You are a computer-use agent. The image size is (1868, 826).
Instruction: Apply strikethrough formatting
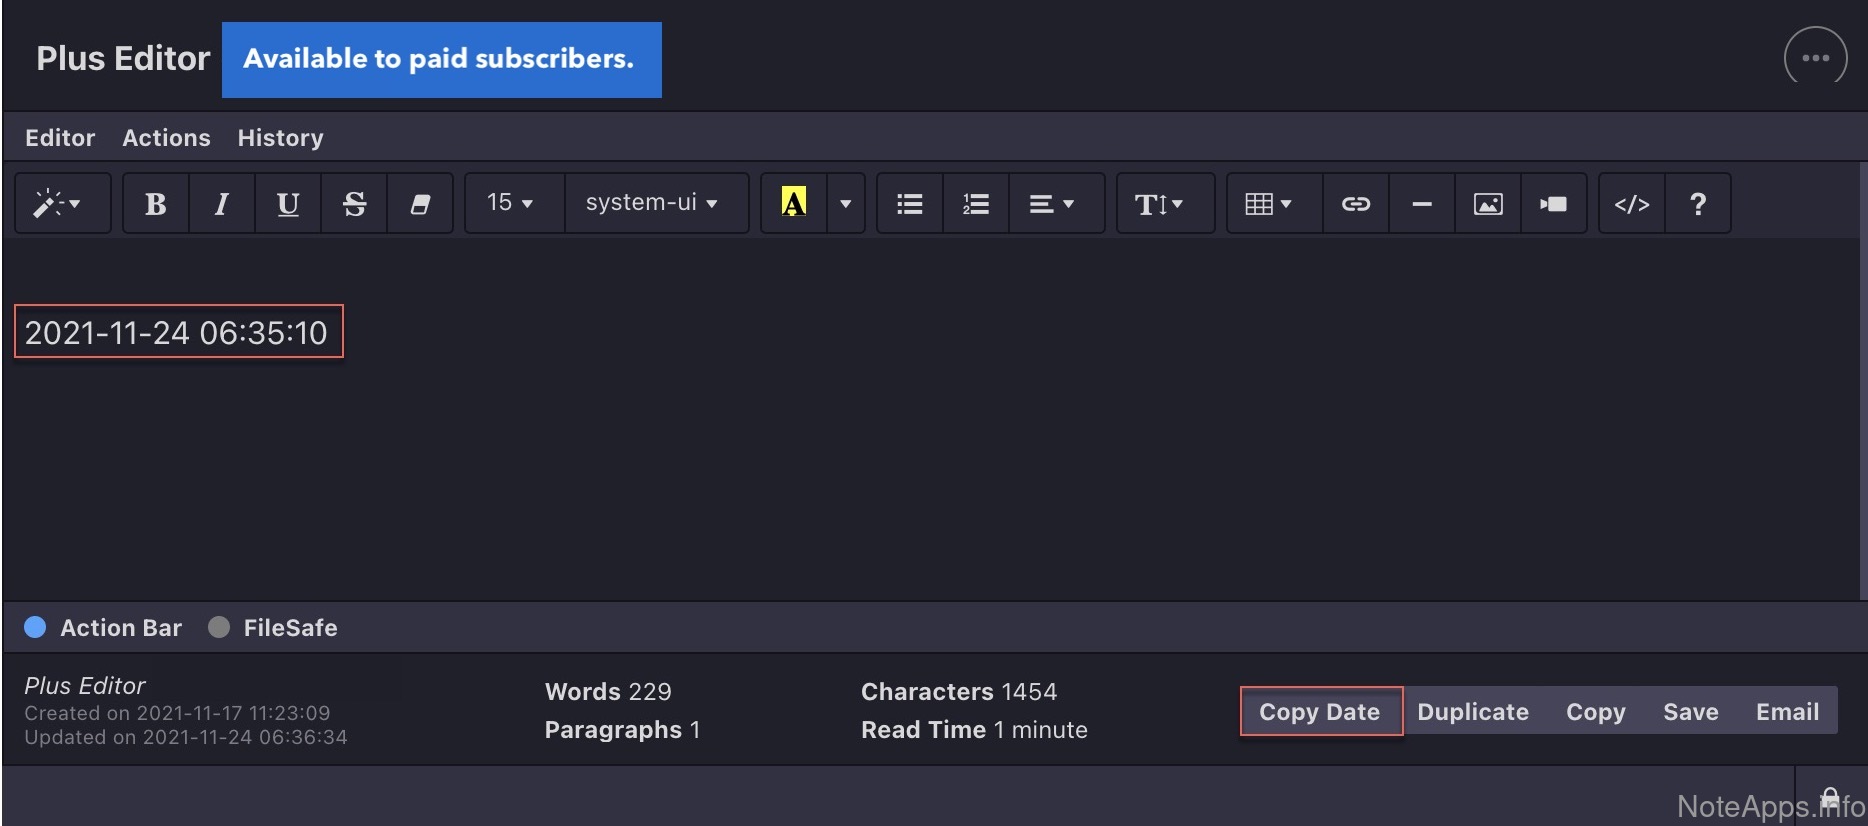point(354,204)
